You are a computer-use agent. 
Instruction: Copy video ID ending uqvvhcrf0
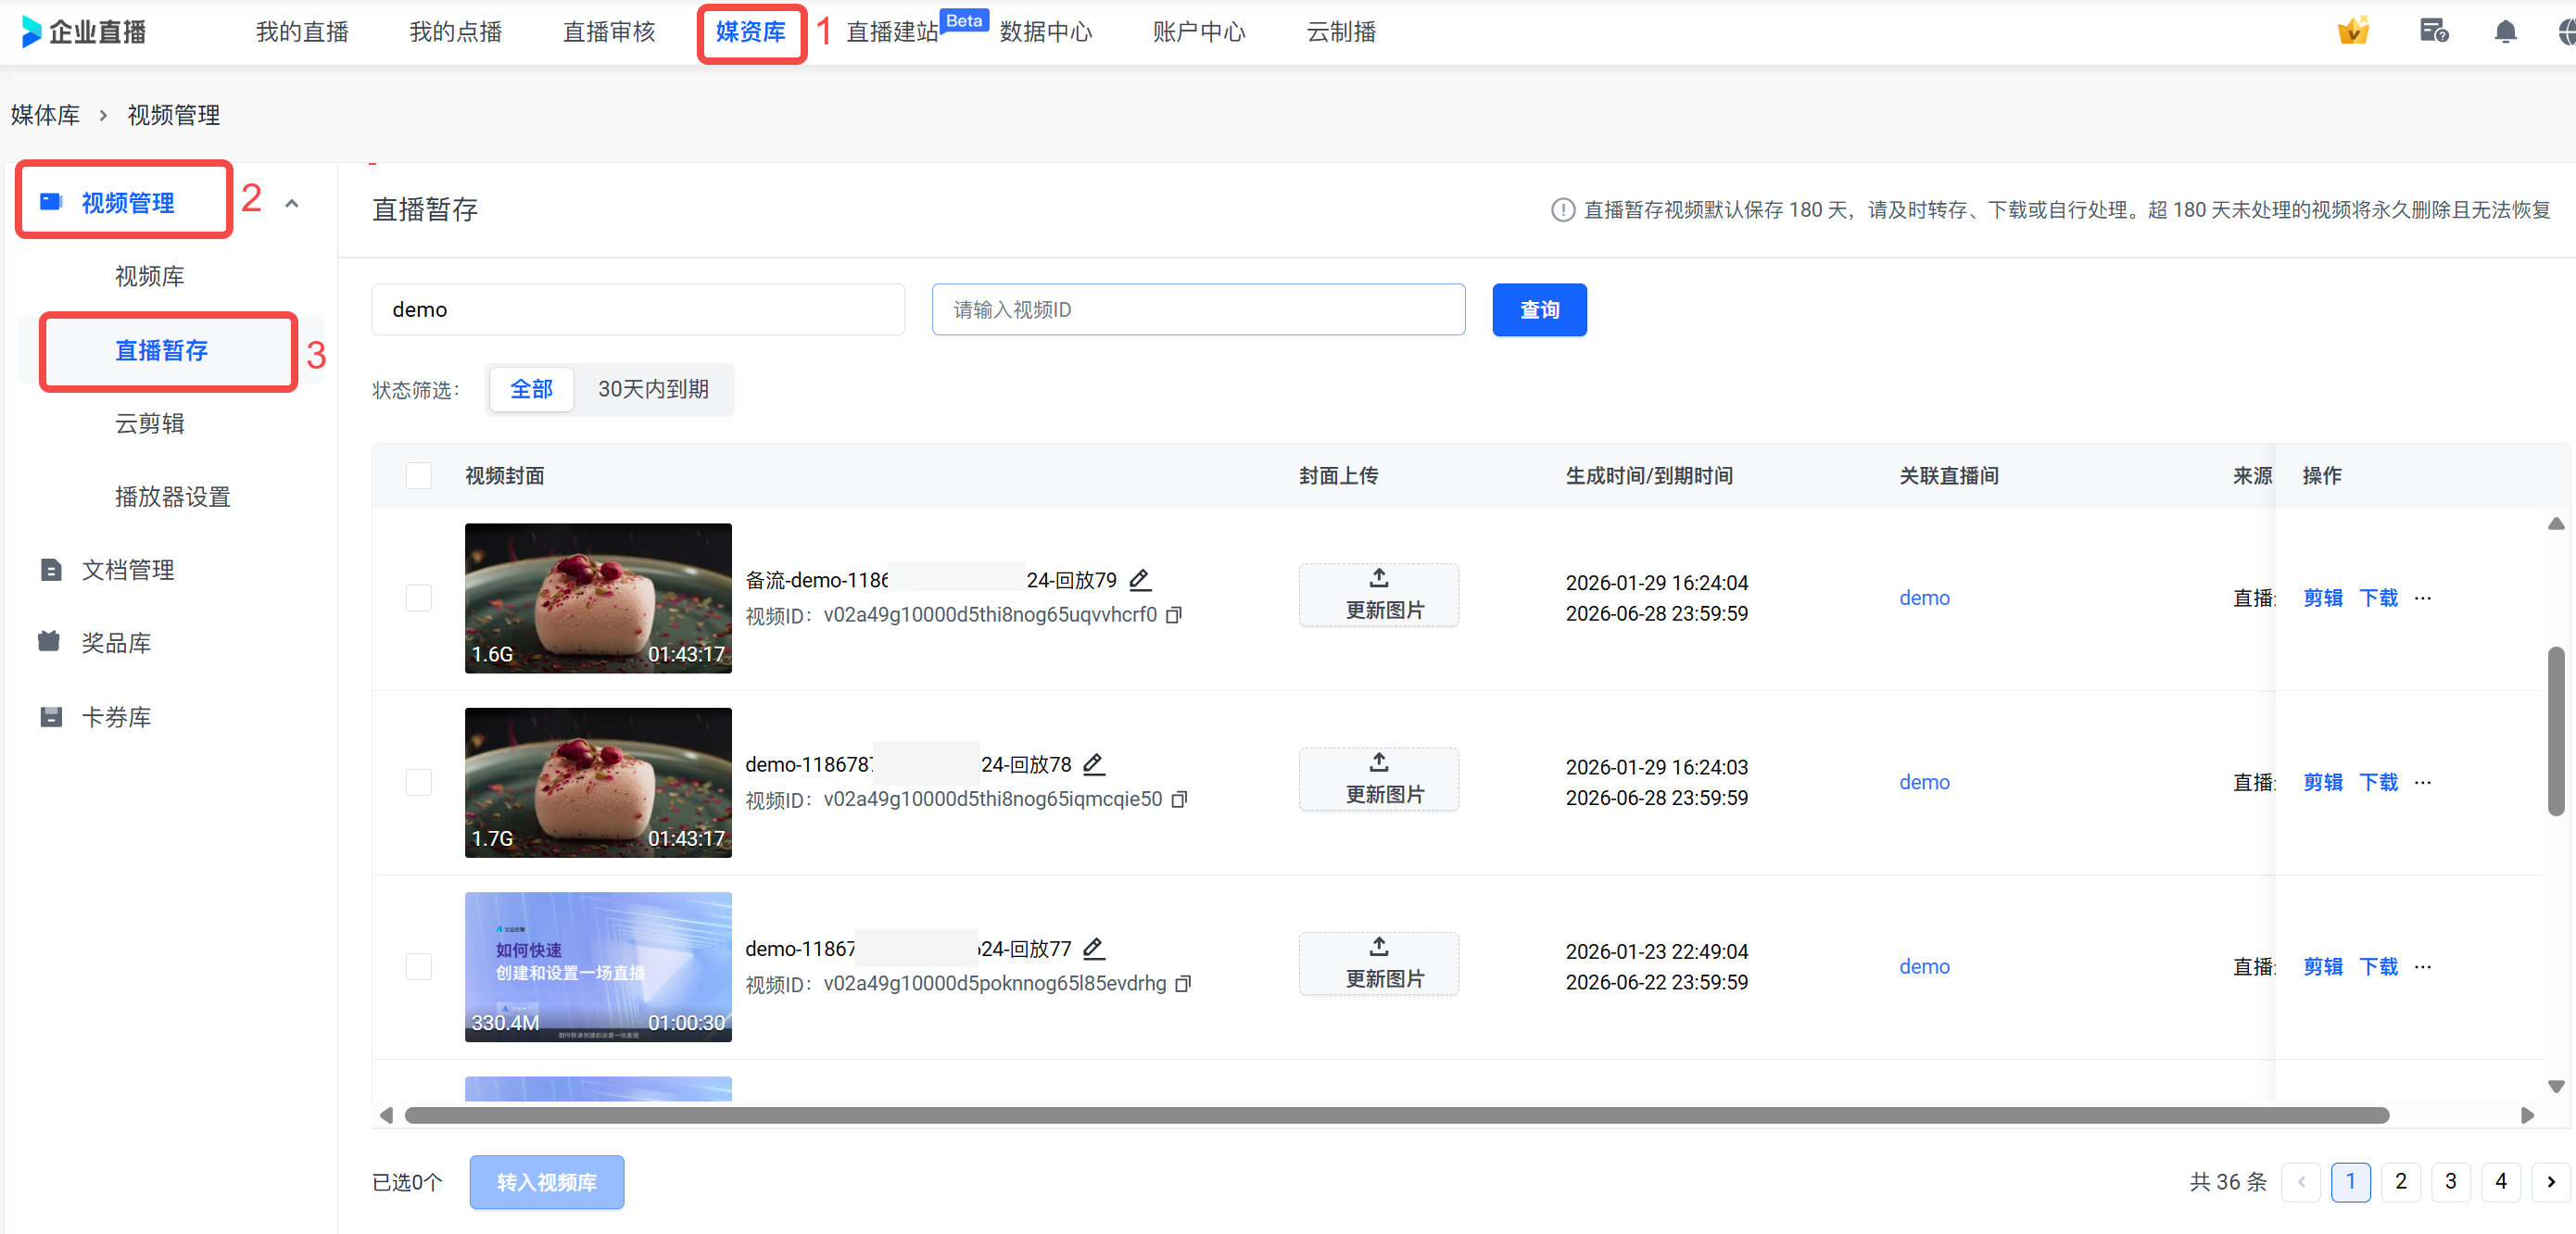coord(1174,615)
